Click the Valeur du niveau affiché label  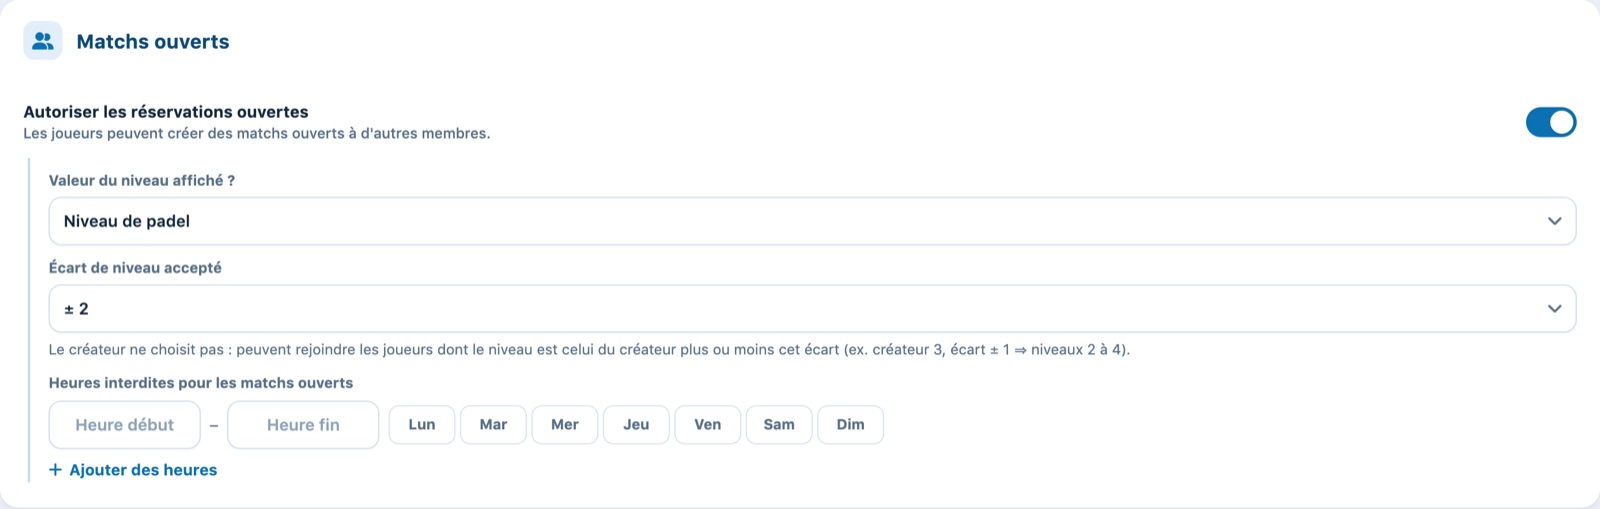(x=142, y=181)
